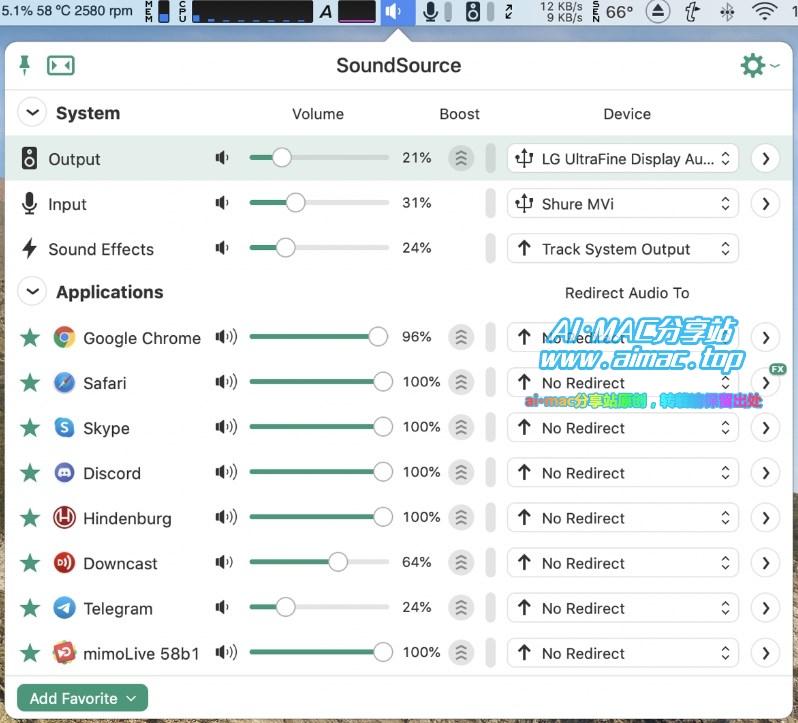Image resolution: width=798 pixels, height=723 pixels.
Task: Unfavorite Telegram star
Action: (x=30, y=608)
